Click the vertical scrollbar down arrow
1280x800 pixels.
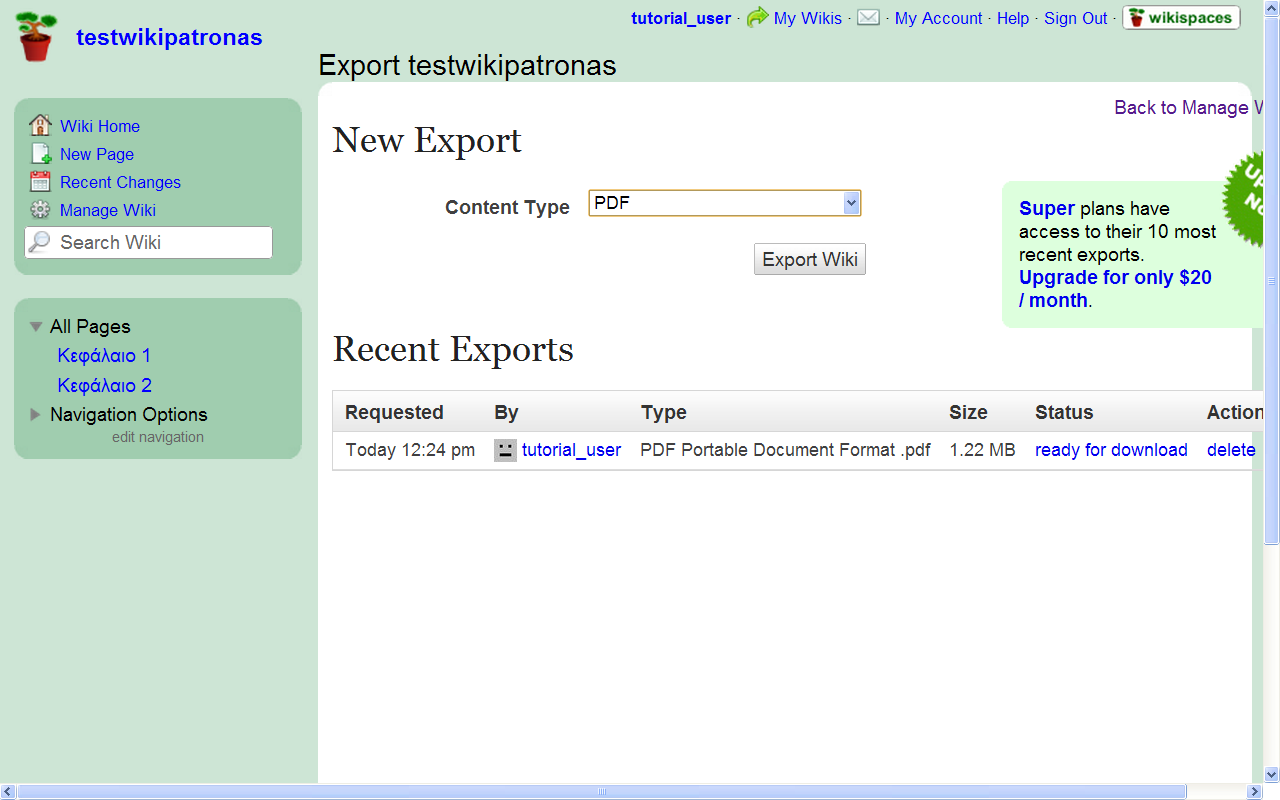pos(1272,774)
